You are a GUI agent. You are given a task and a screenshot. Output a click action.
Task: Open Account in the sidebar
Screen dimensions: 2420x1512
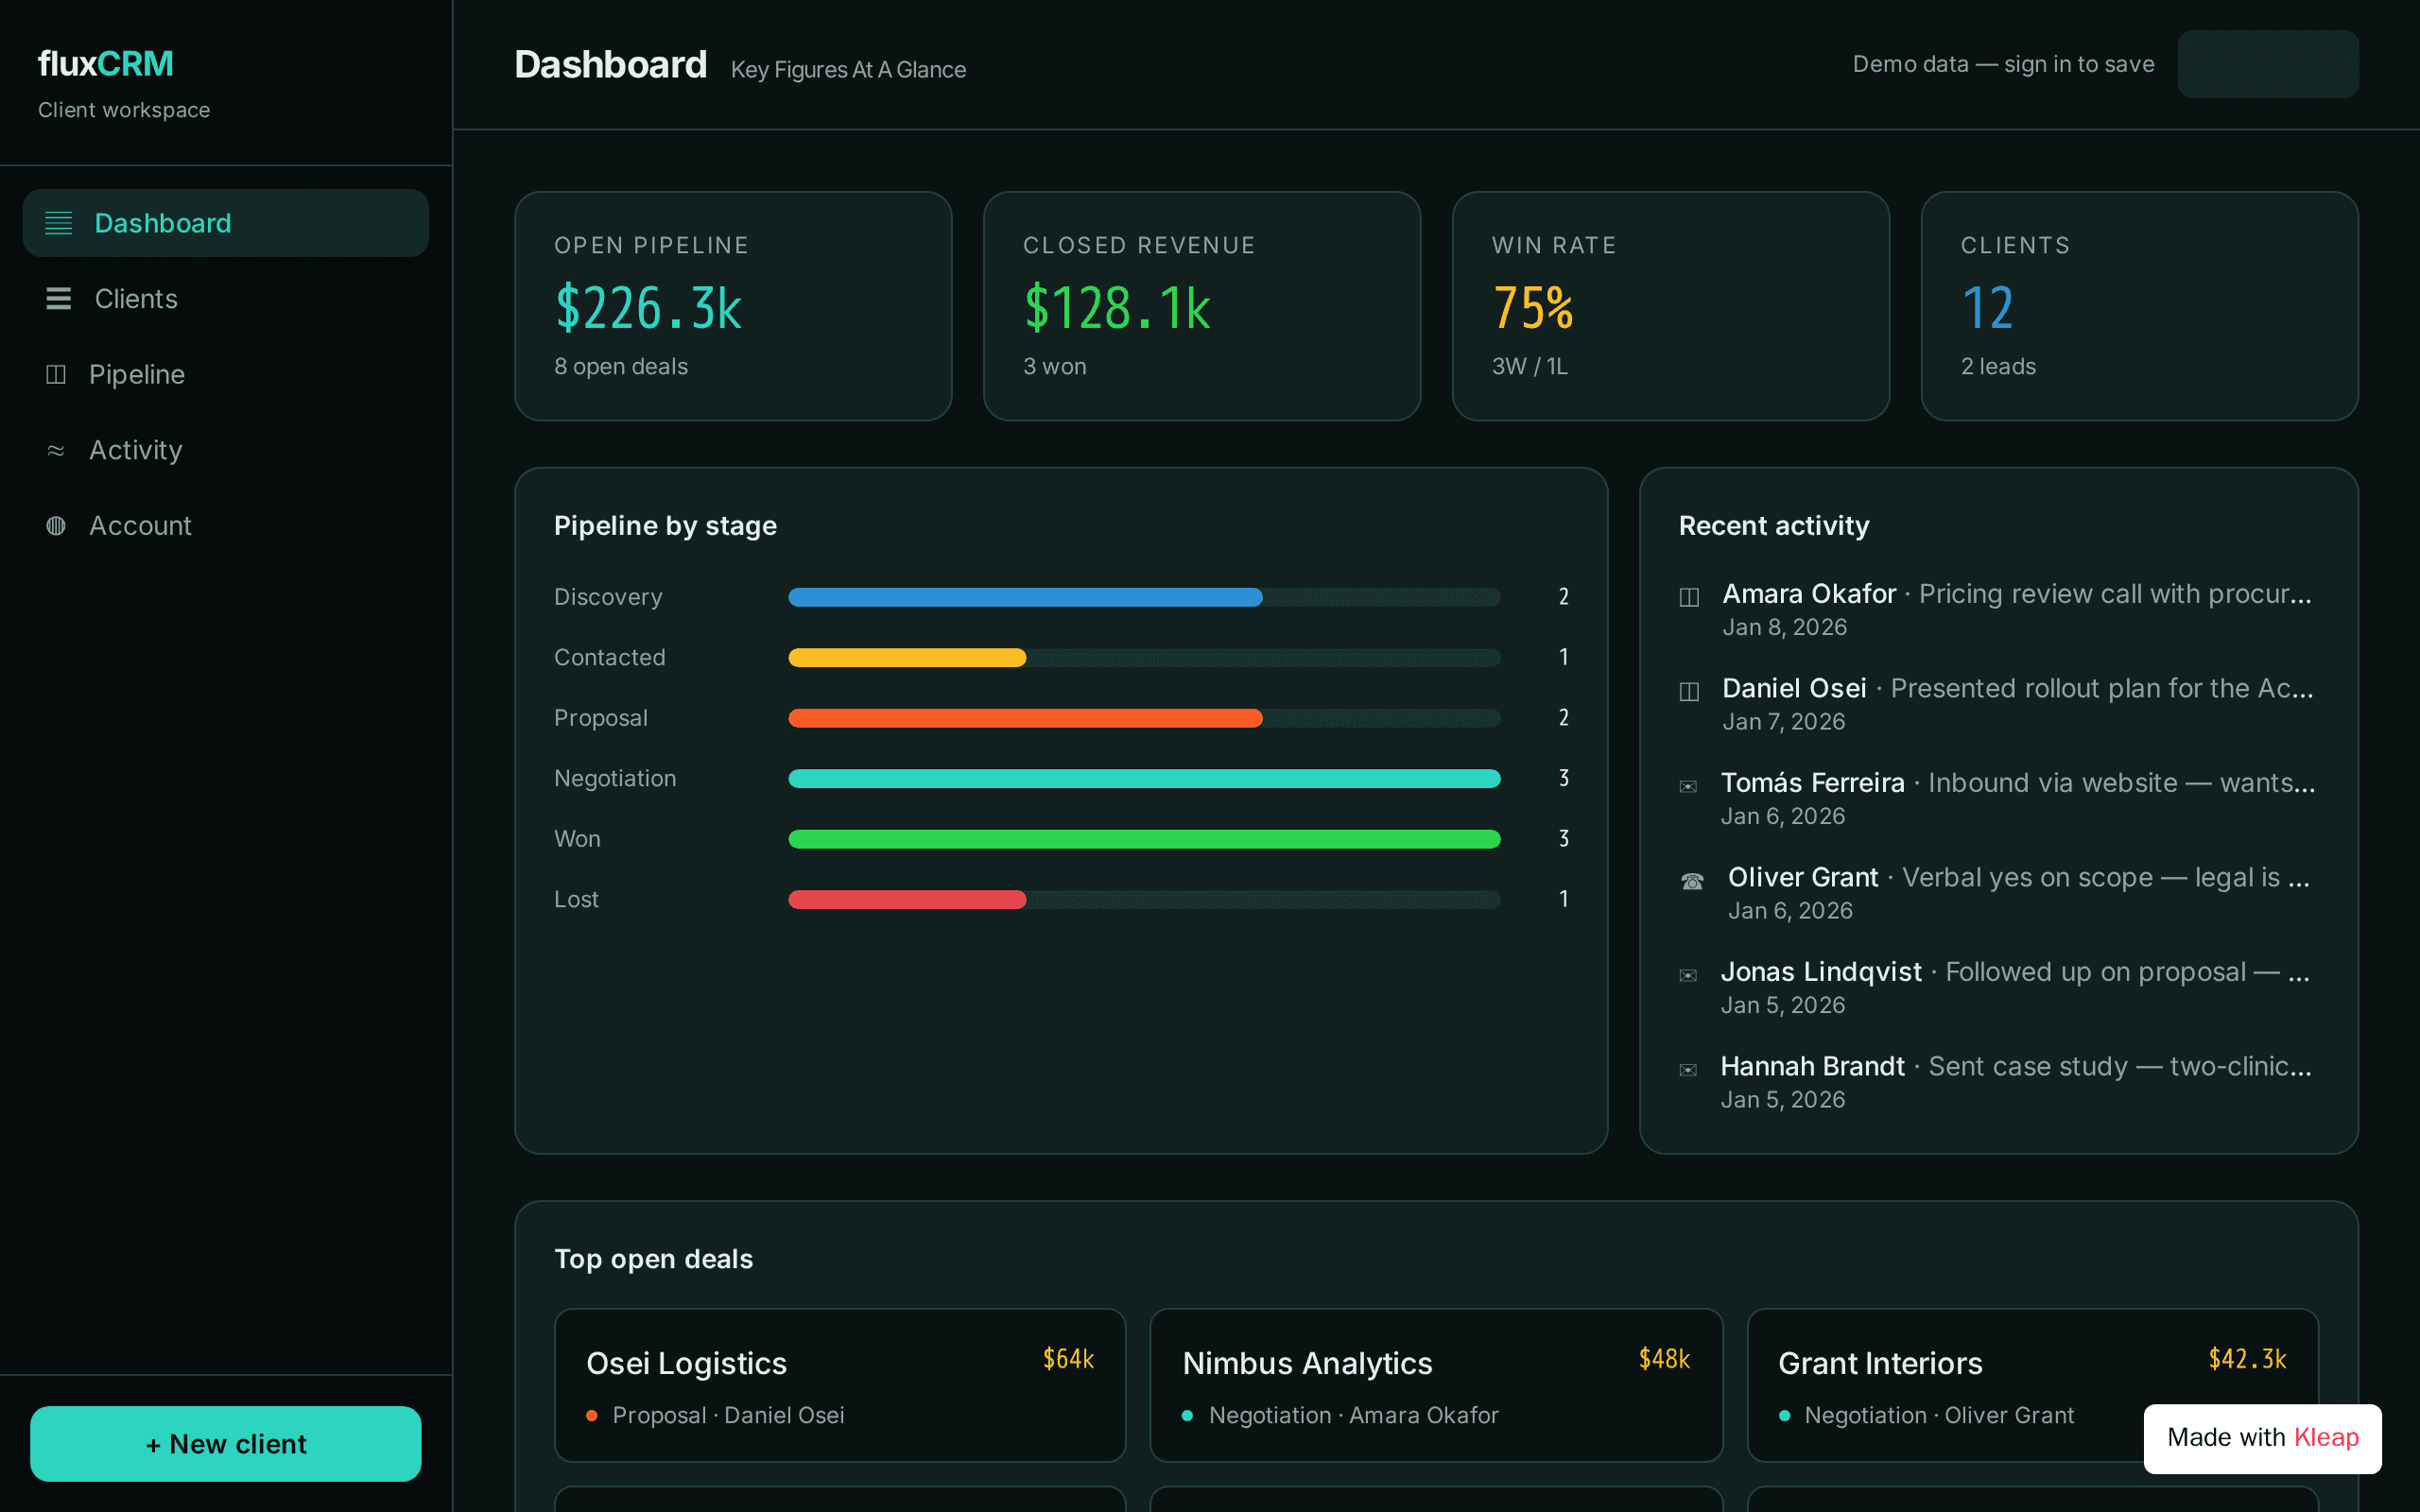coord(225,526)
